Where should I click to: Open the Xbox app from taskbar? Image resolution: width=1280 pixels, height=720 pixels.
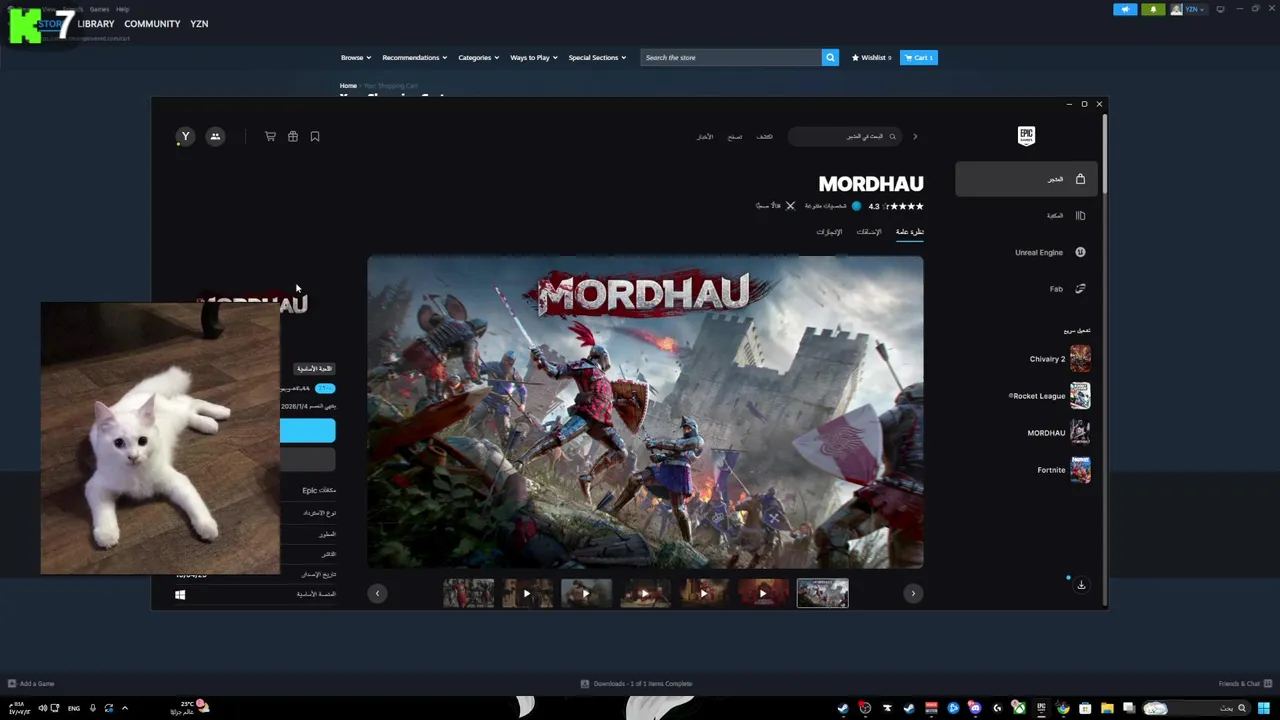click(1019, 709)
